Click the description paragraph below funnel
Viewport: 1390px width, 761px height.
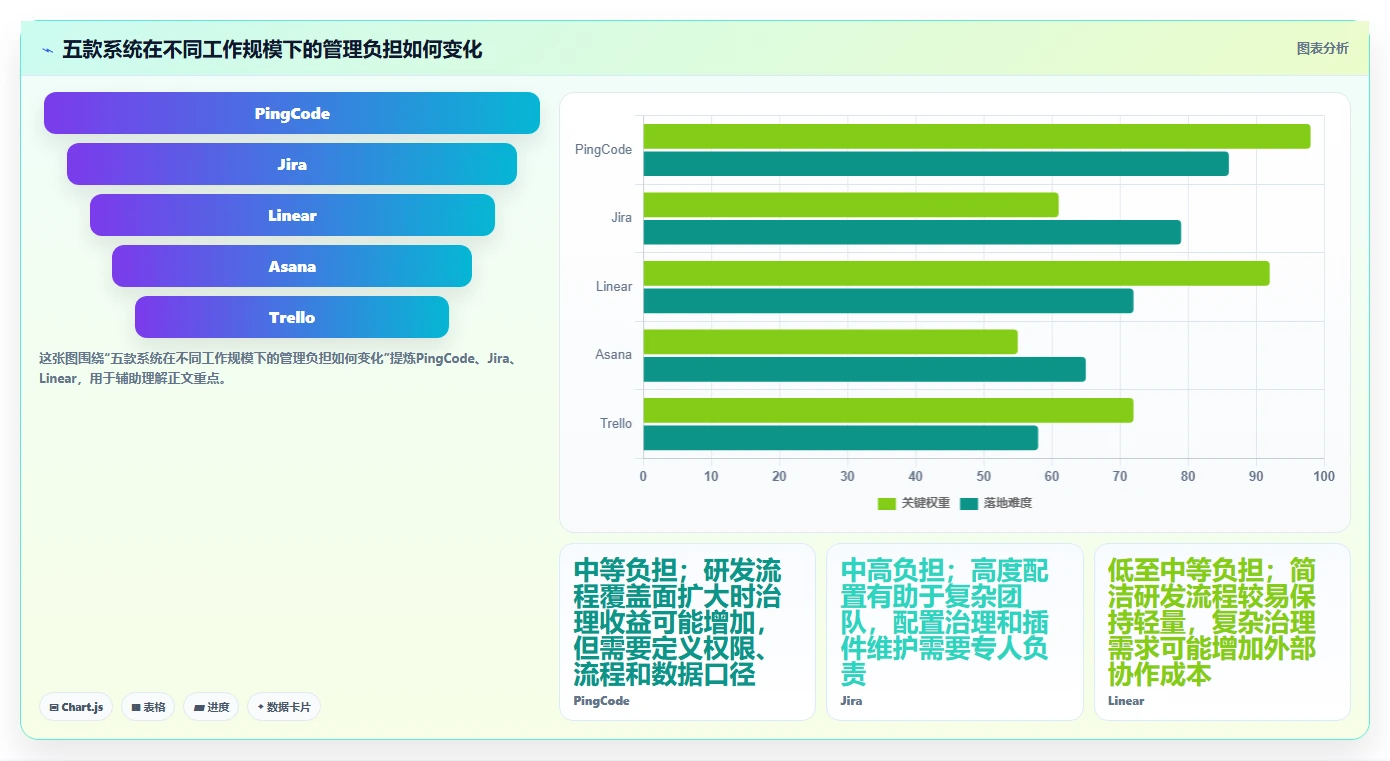277,368
